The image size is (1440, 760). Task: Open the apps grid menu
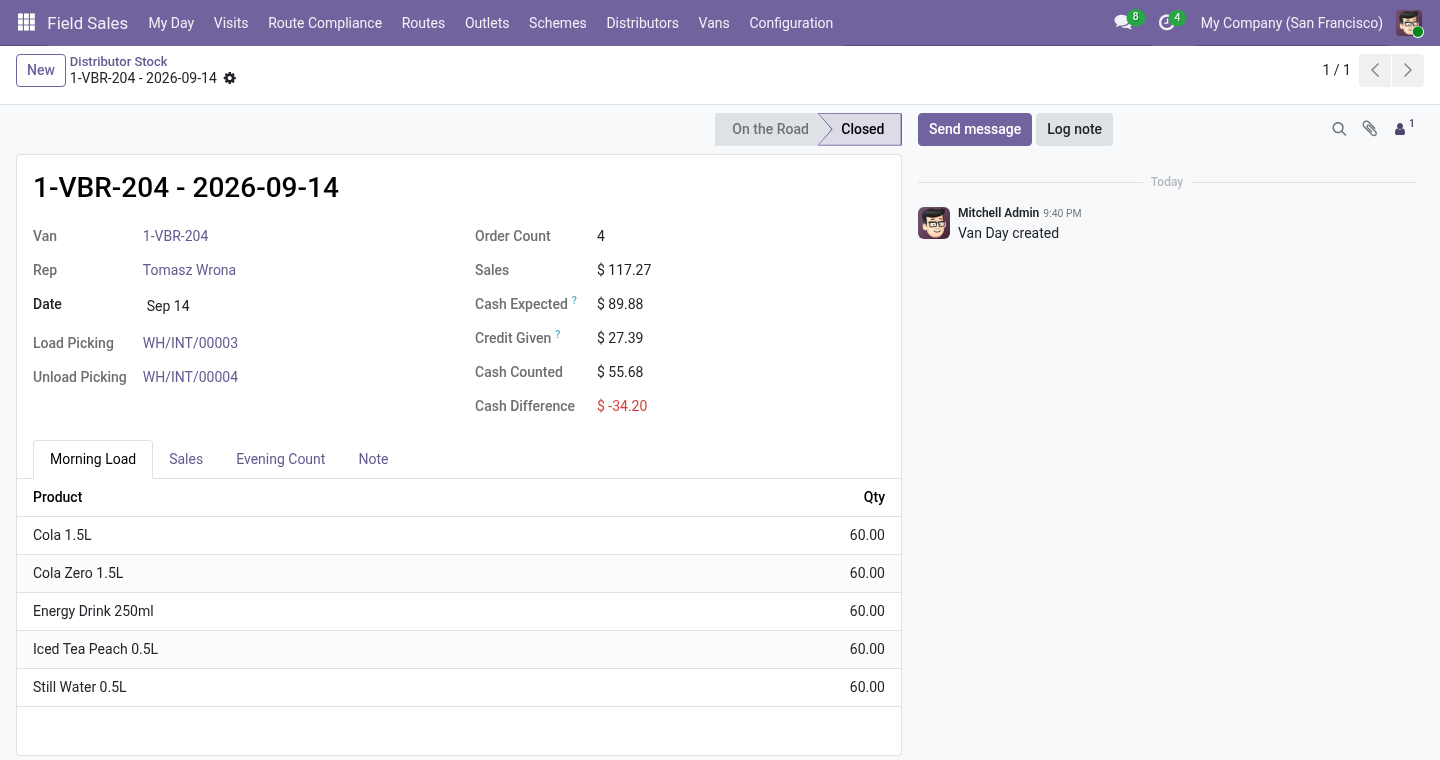27,23
